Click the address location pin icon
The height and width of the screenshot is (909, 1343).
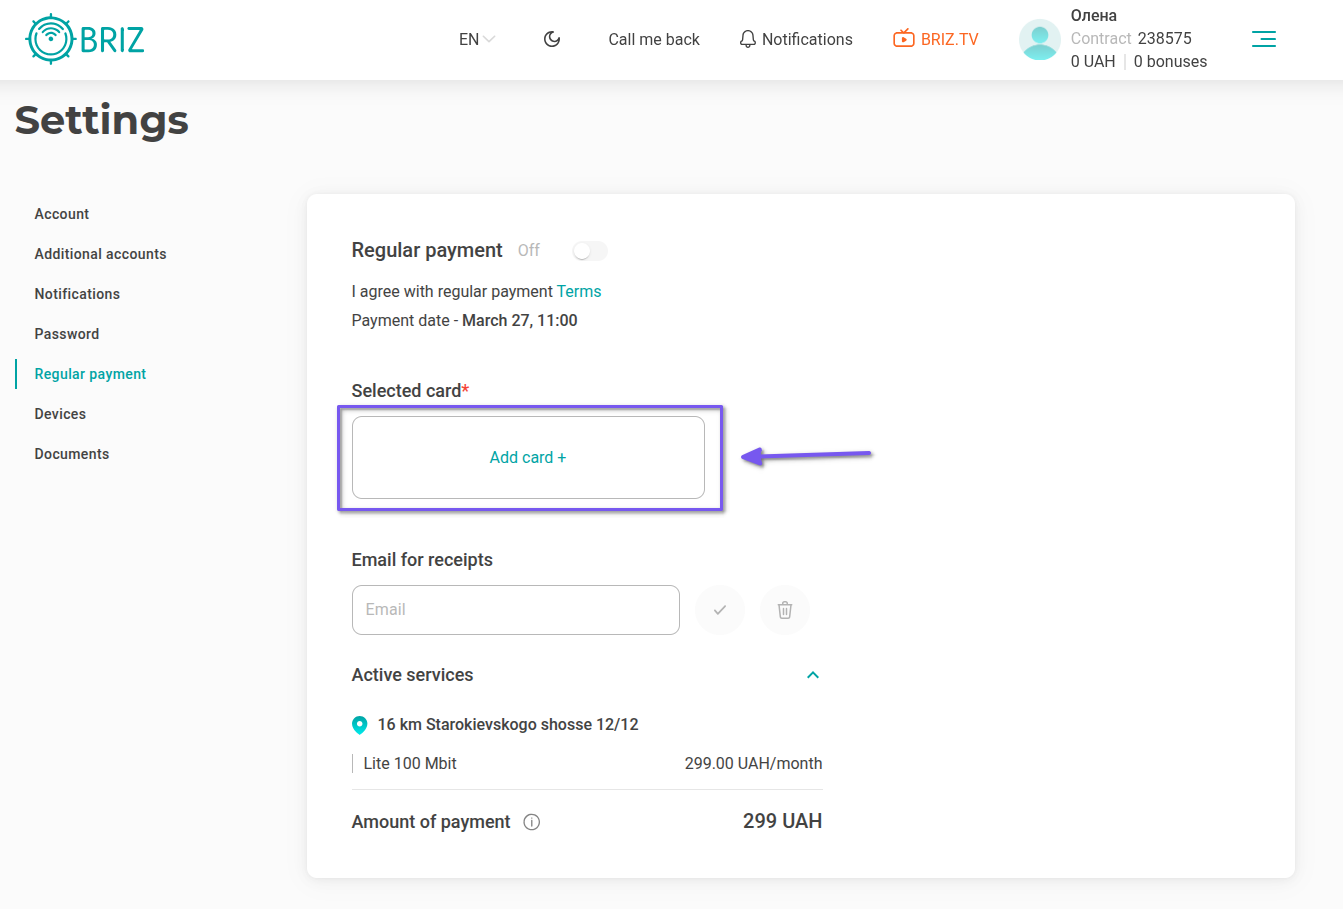pos(360,725)
